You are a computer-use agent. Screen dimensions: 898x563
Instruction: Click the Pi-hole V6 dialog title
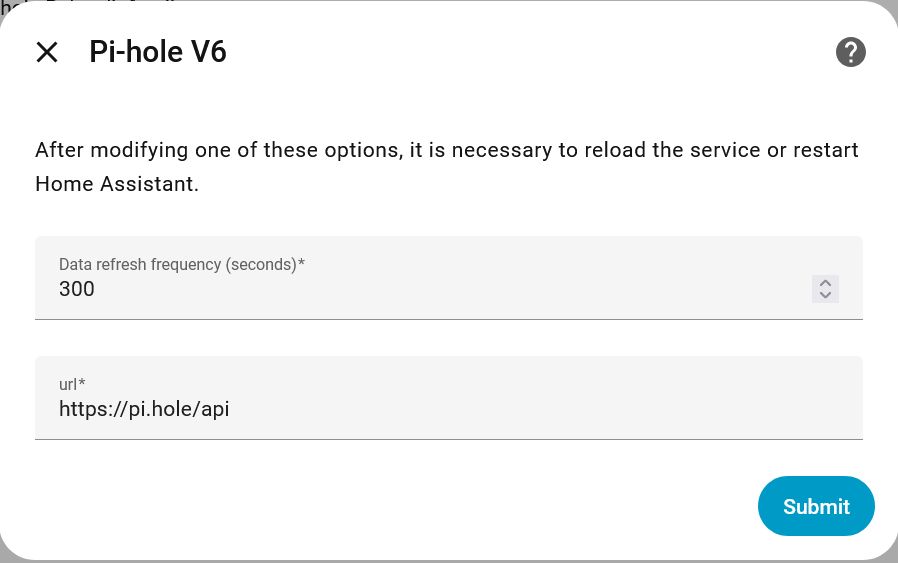(x=158, y=52)
